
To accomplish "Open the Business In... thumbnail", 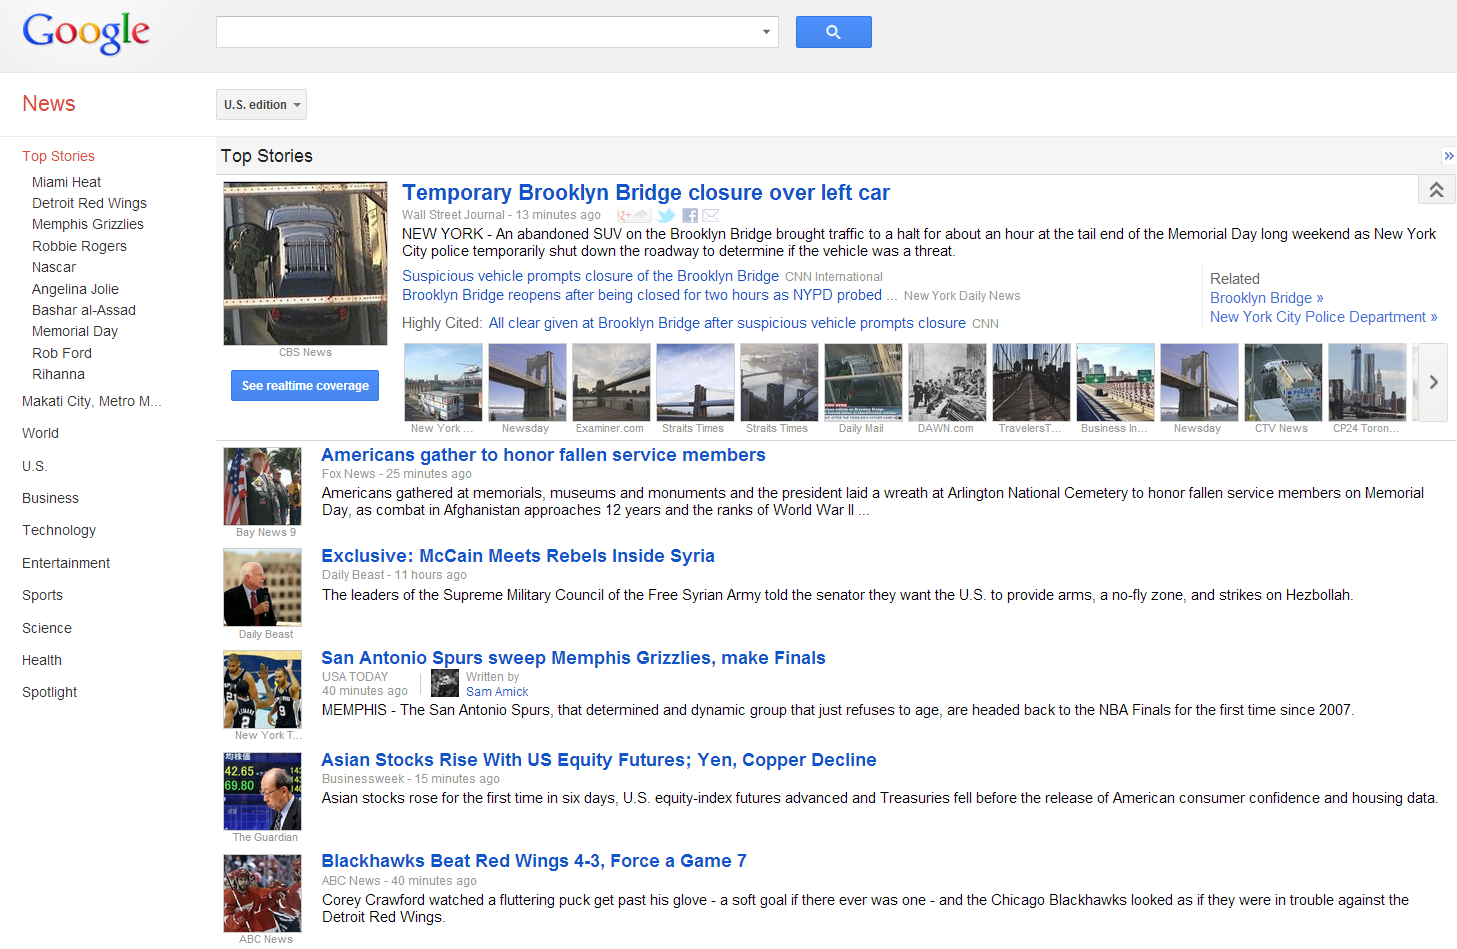I will tap(1115, 382).
